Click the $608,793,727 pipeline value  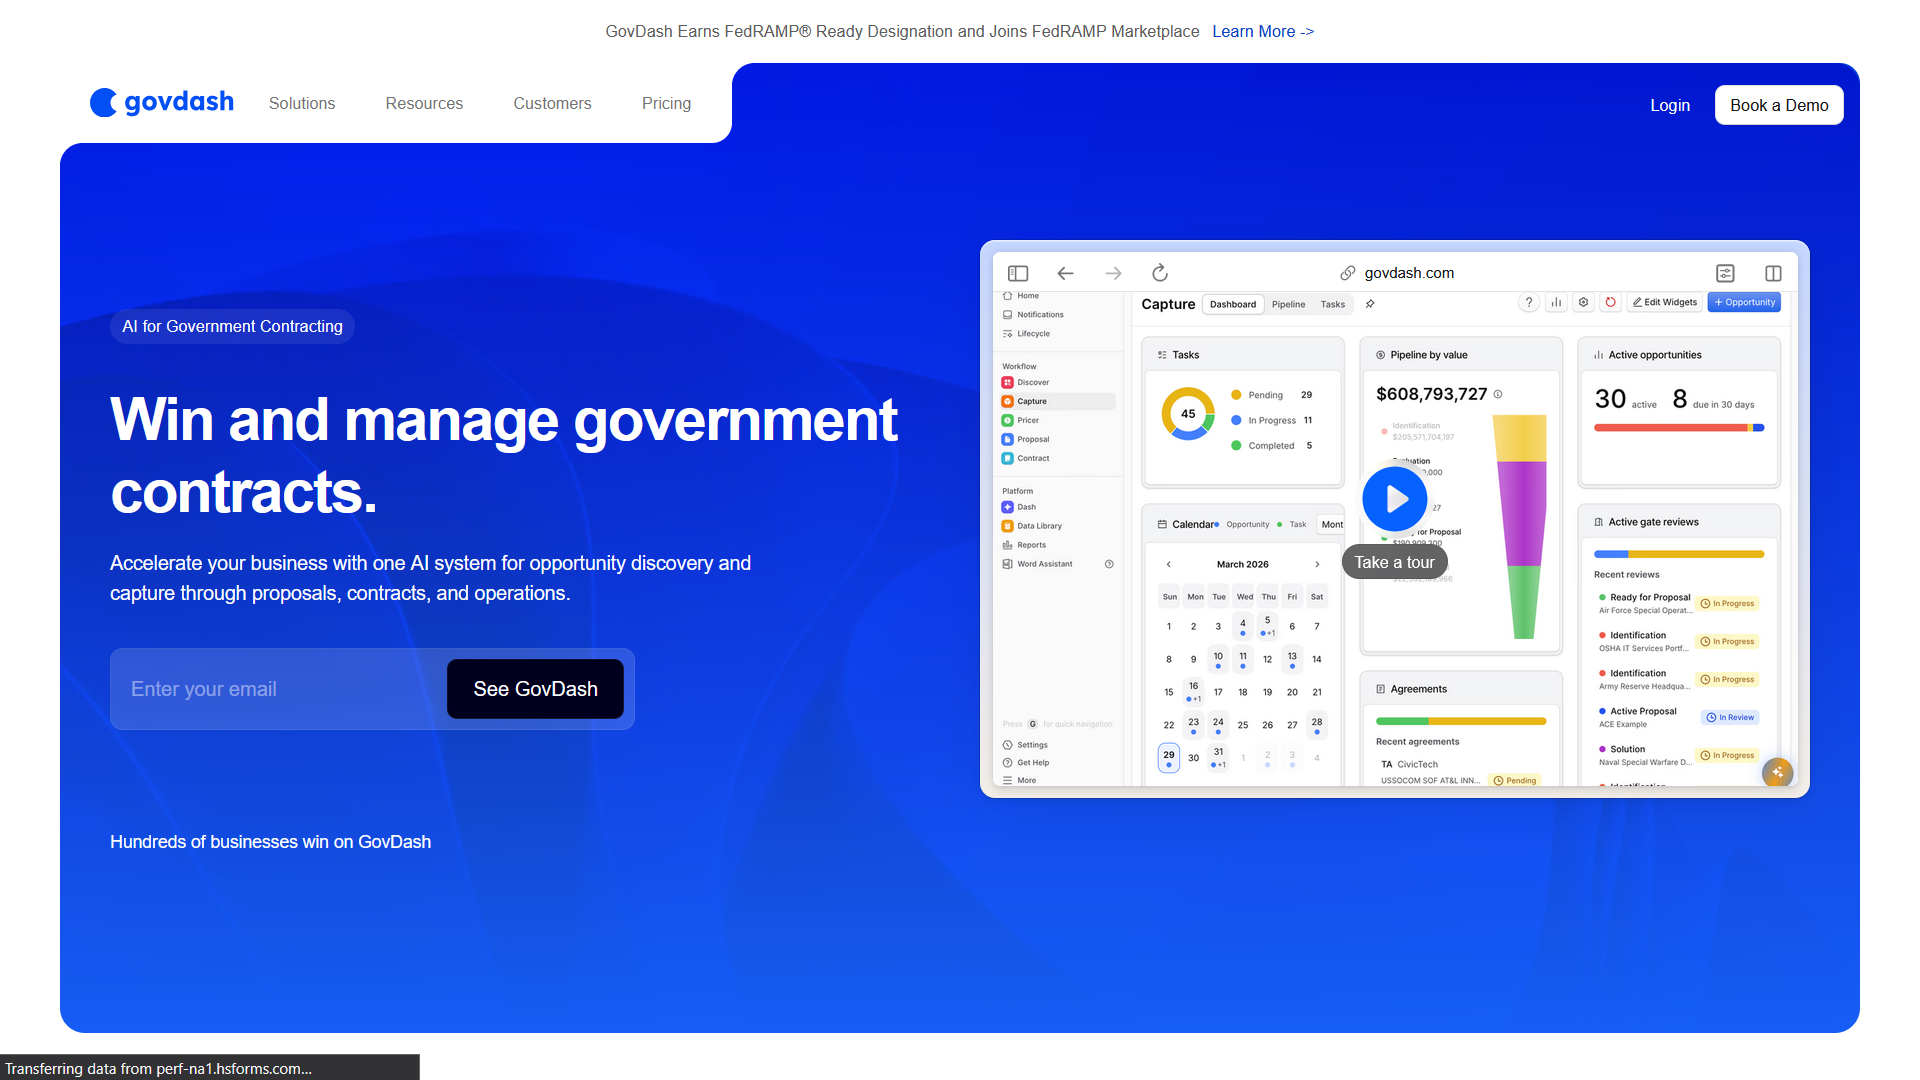[1431, 394]
